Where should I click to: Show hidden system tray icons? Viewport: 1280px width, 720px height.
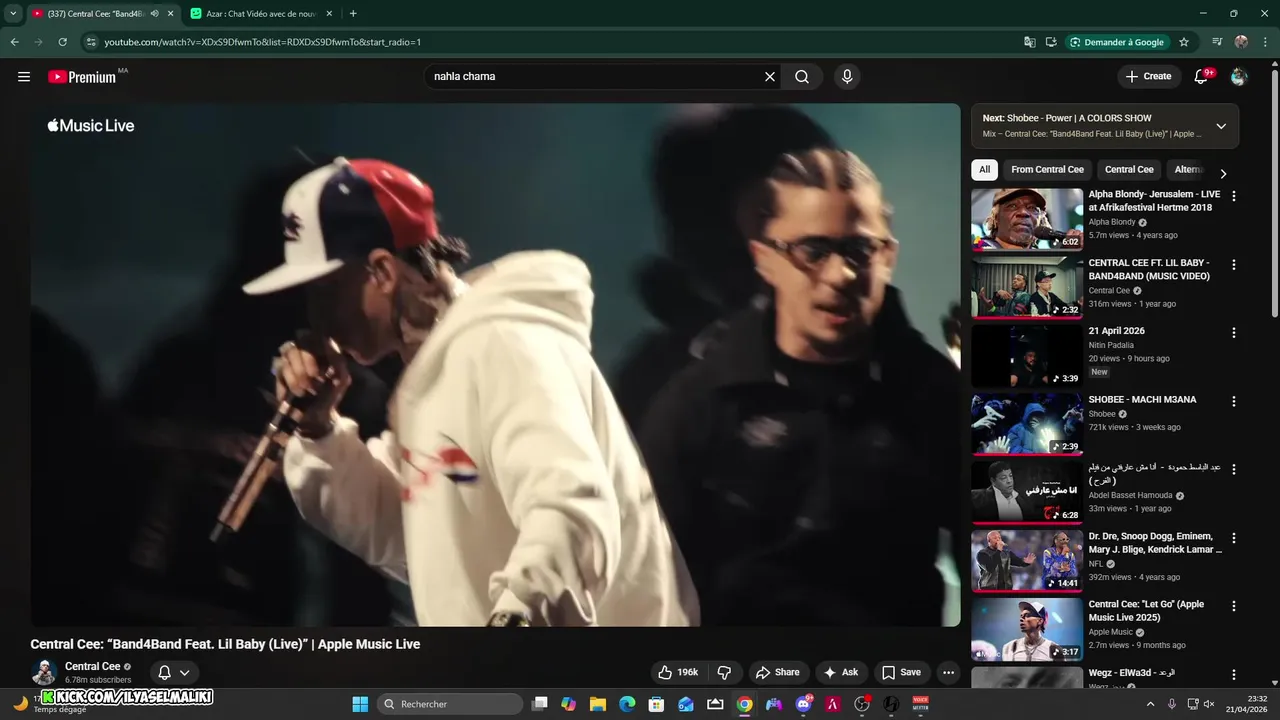[1150, 704]
